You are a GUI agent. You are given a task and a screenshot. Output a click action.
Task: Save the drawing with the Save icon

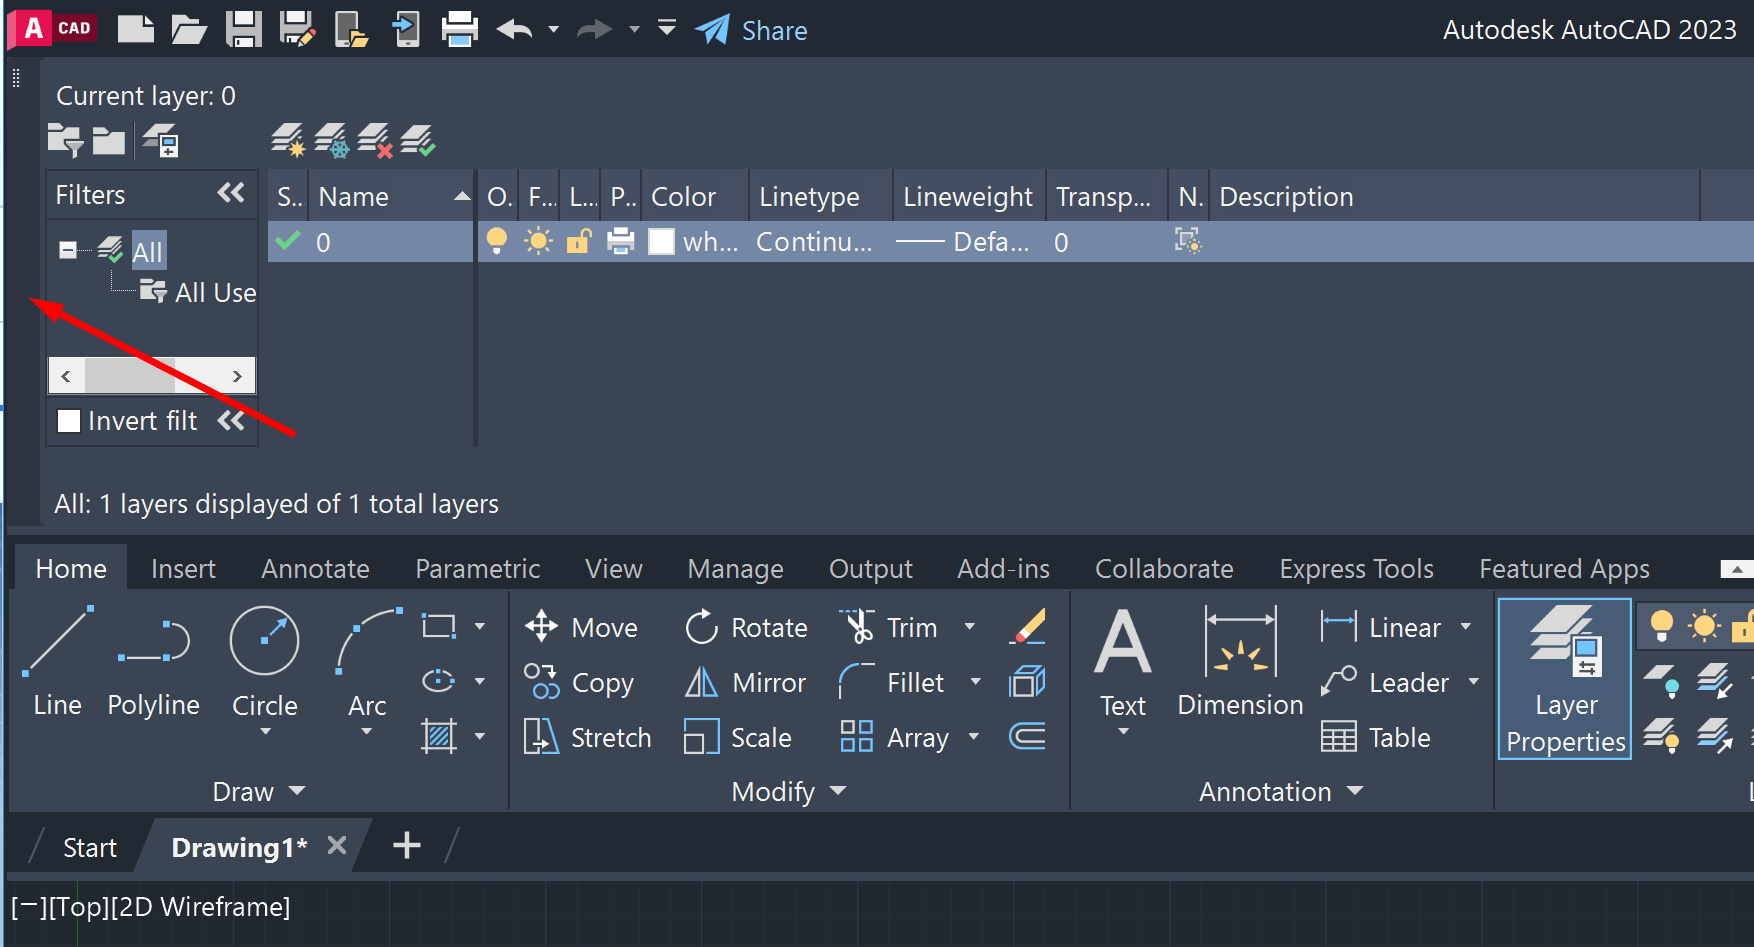point(243,29)
